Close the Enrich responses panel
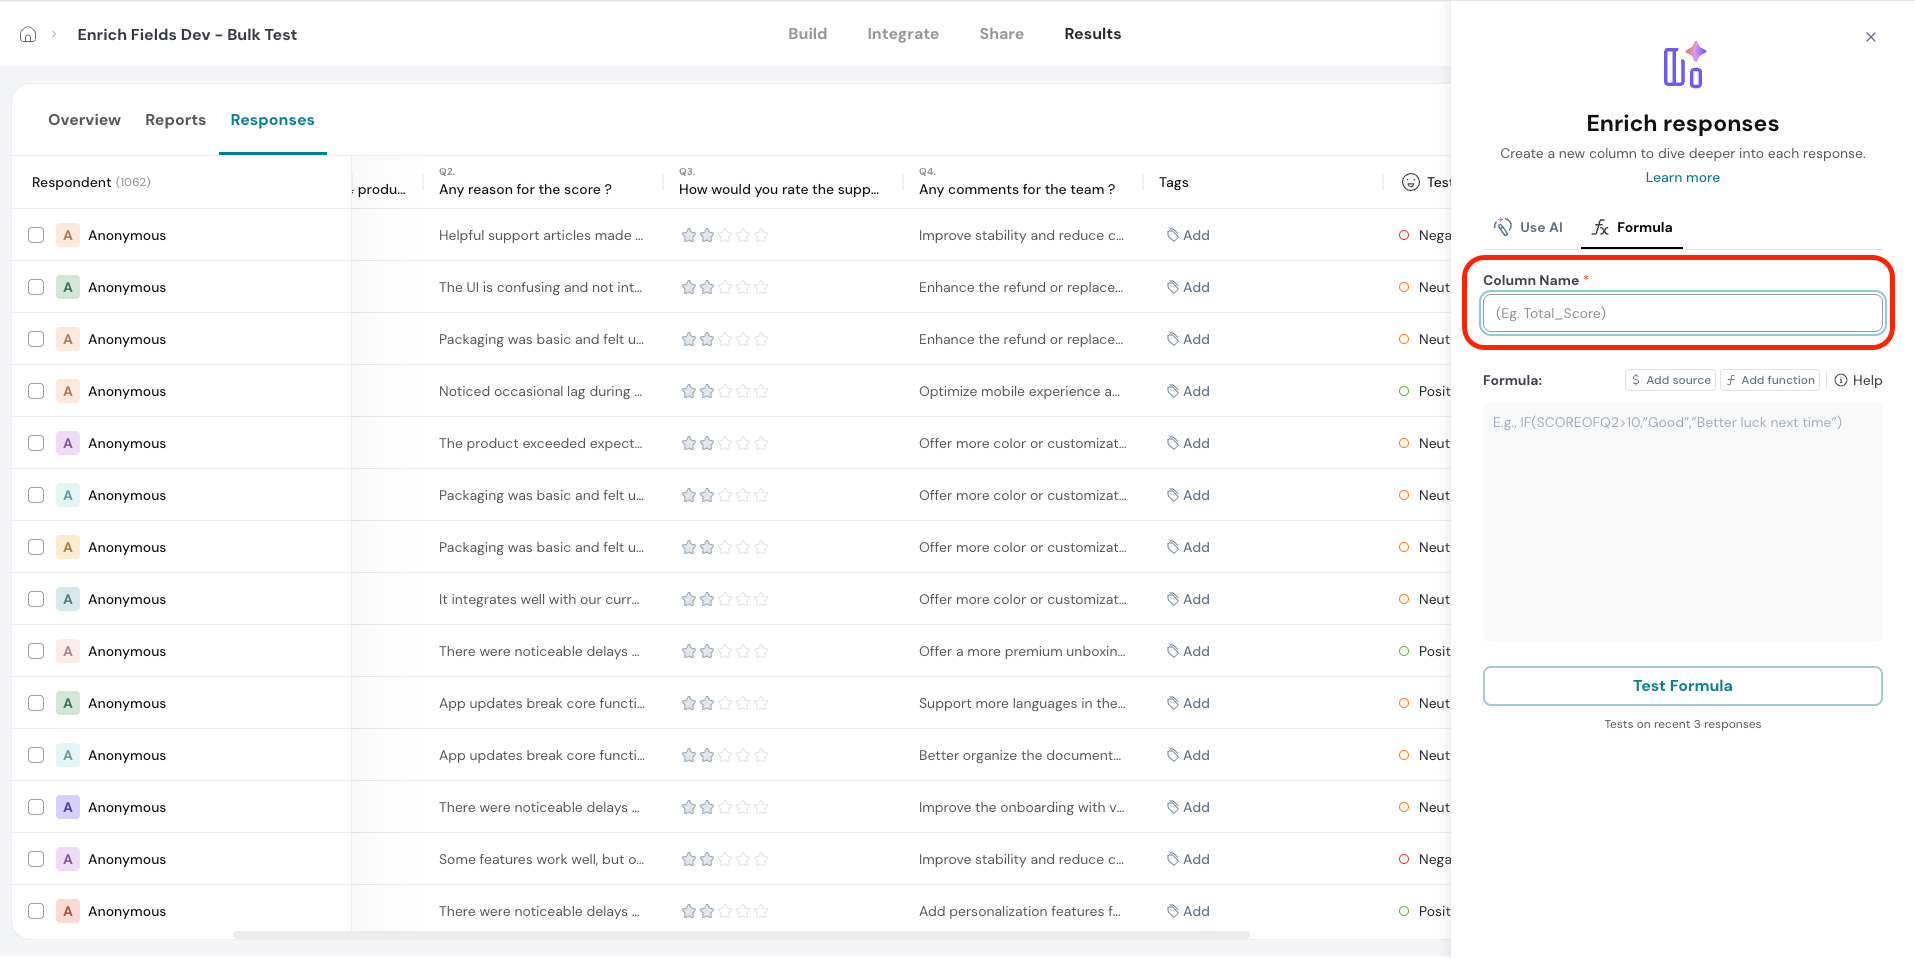 (1870, 37)
